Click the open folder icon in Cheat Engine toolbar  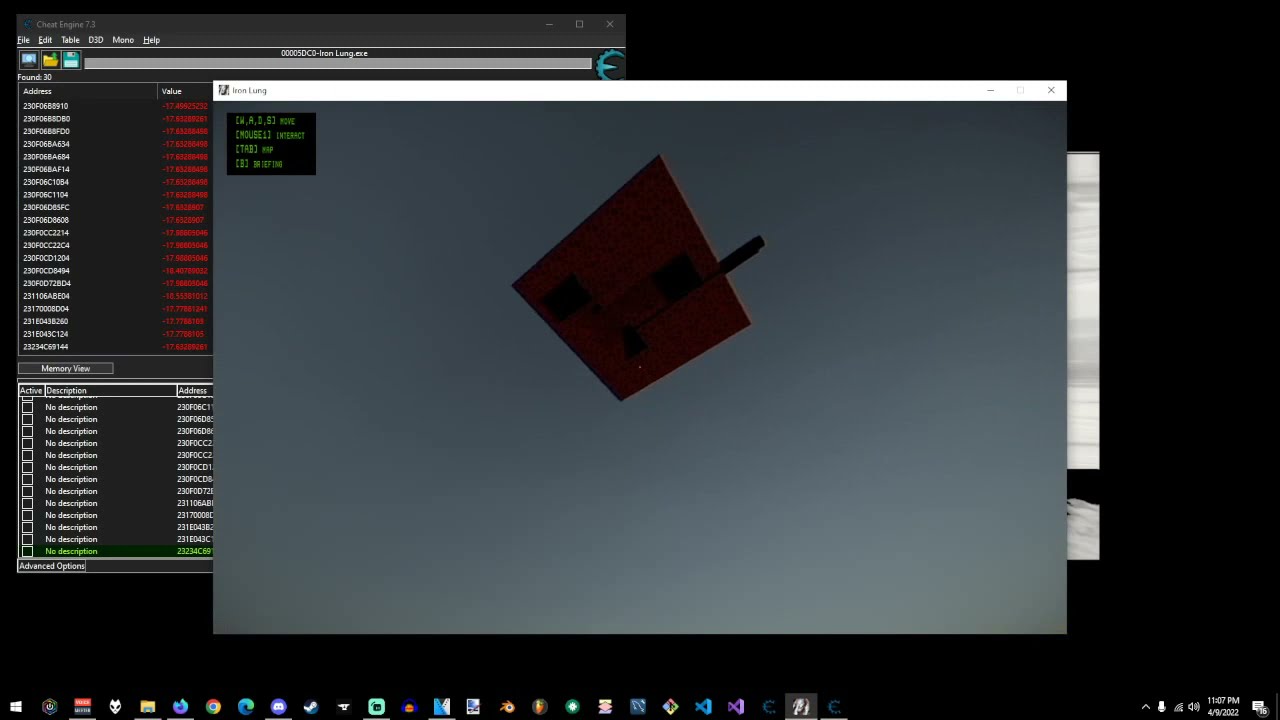point(50,61)
